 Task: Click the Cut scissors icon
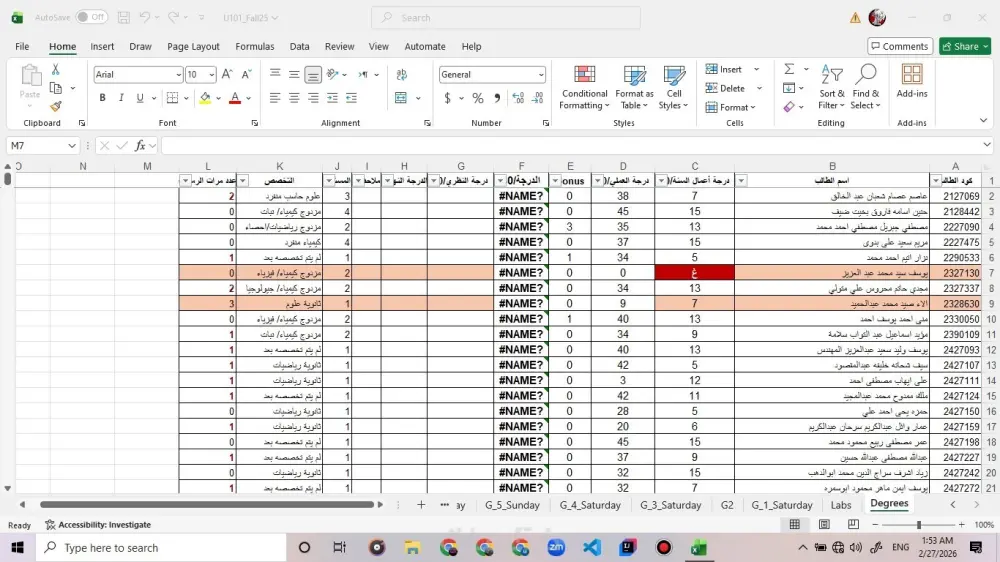tap(55, 70)
